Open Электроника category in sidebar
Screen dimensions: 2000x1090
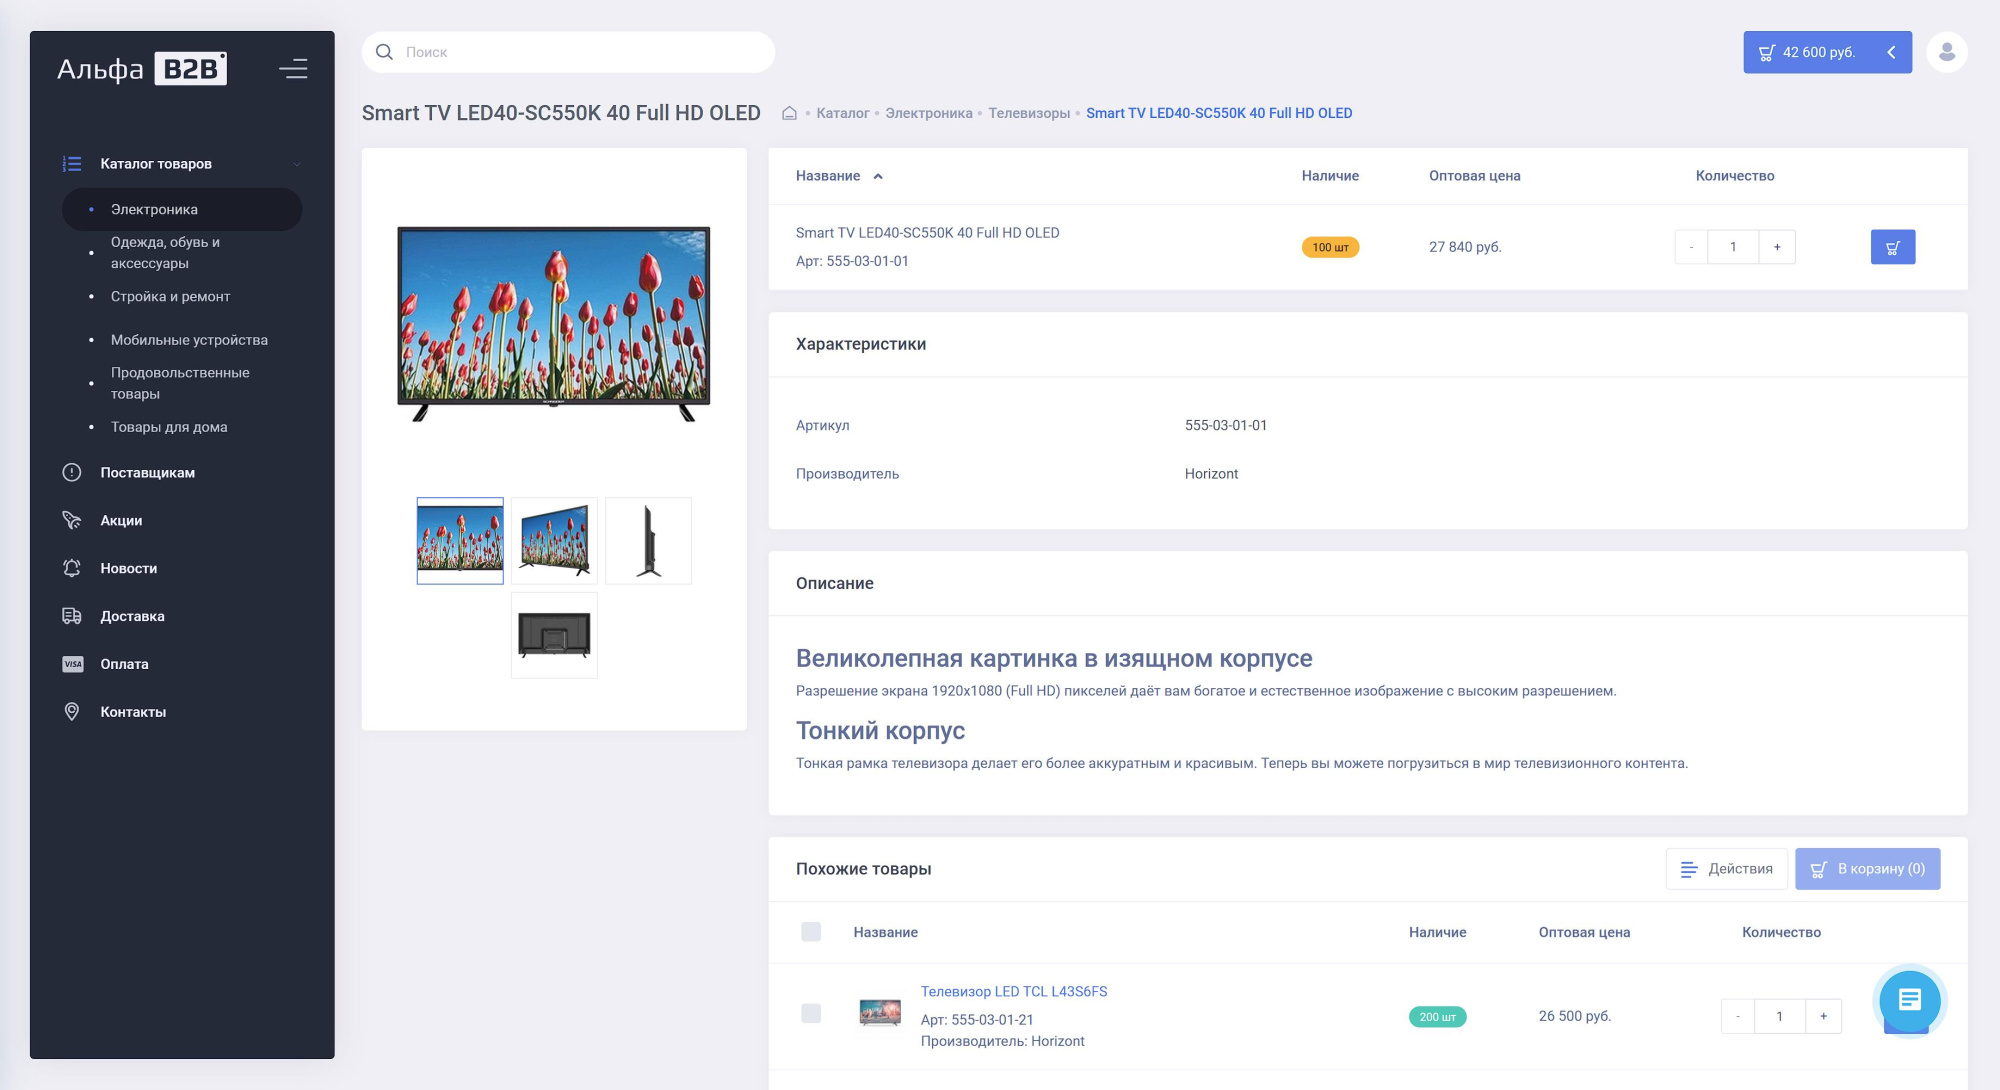click(154, 209)
